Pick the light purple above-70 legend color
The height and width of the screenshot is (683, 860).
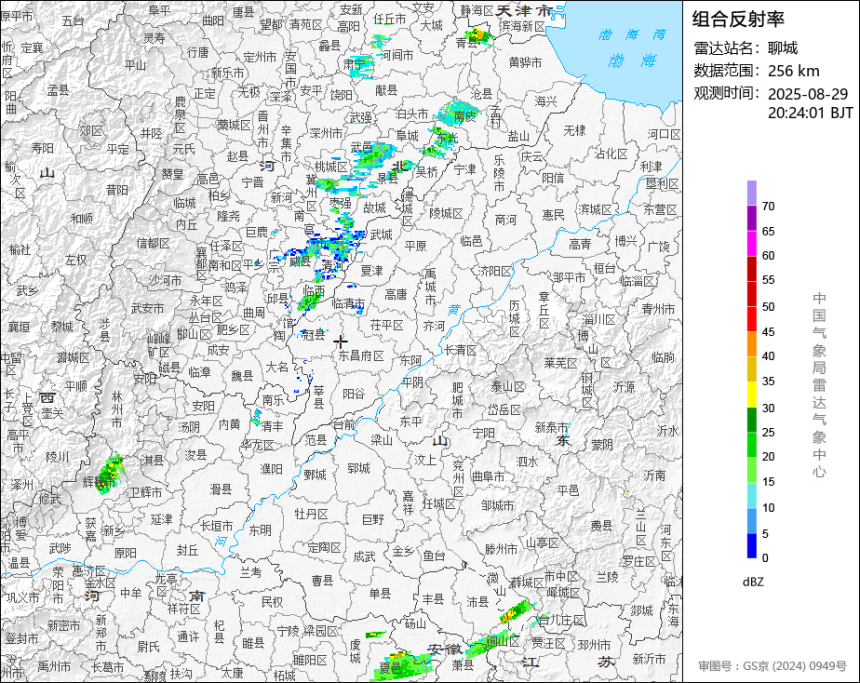pos(751,193)
